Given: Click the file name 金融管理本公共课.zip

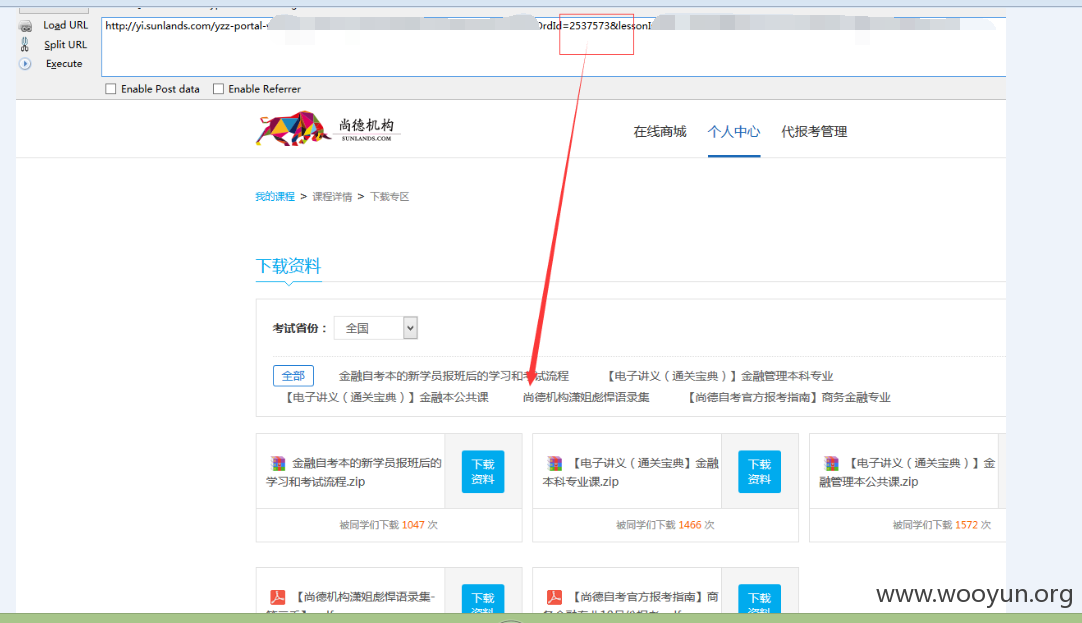Looking at the screenshot, I should coord(907,472).
